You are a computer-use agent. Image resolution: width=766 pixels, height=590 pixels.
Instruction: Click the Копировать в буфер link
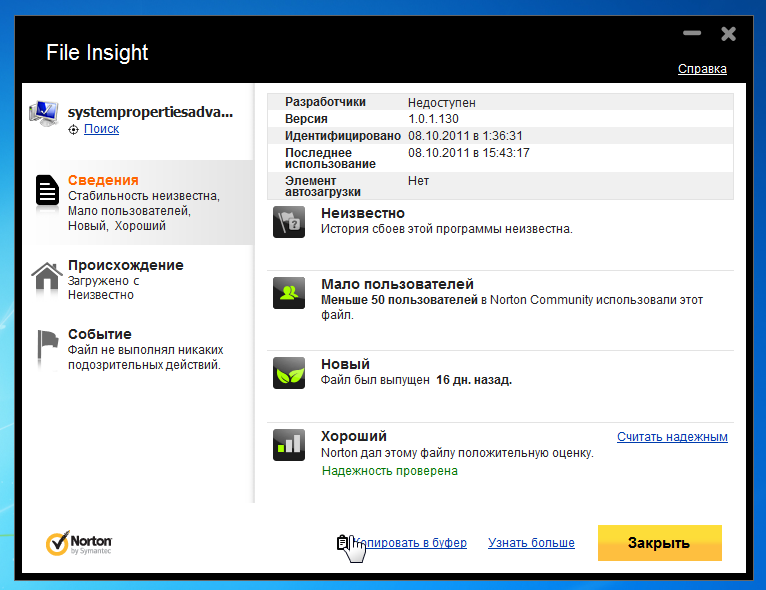410,543
